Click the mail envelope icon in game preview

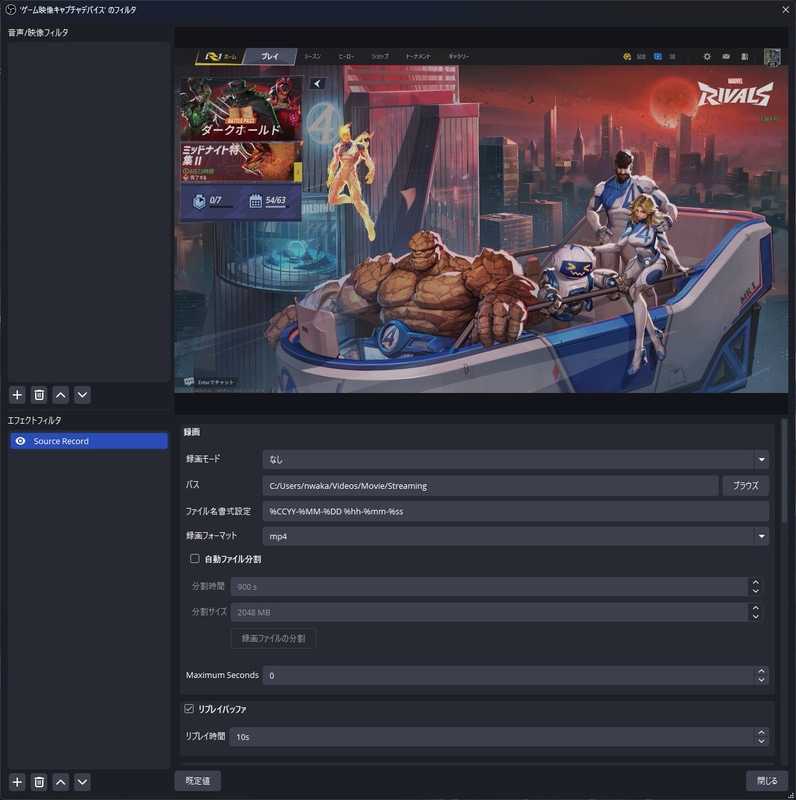point(726,57)
